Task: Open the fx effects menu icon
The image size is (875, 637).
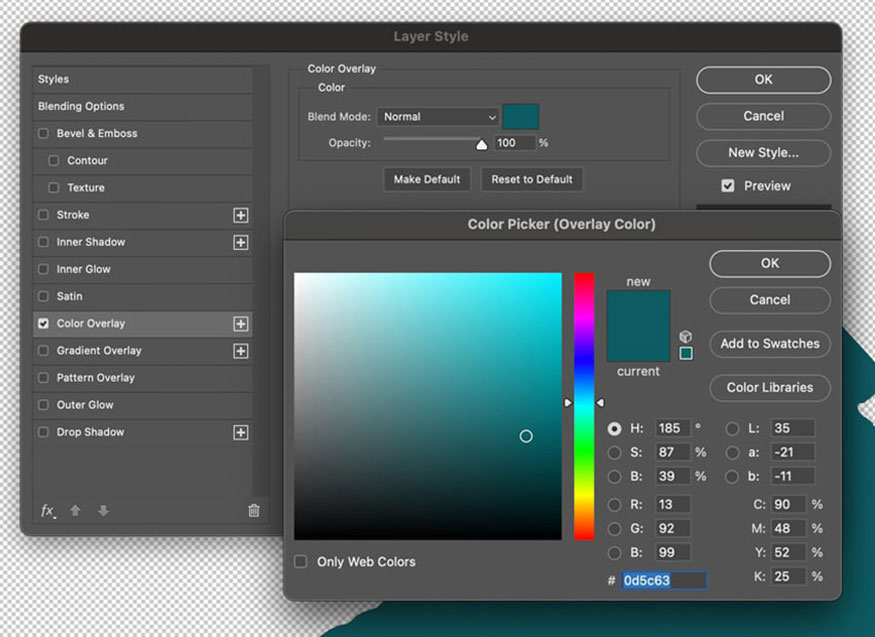Action: [x=48, y=510]
